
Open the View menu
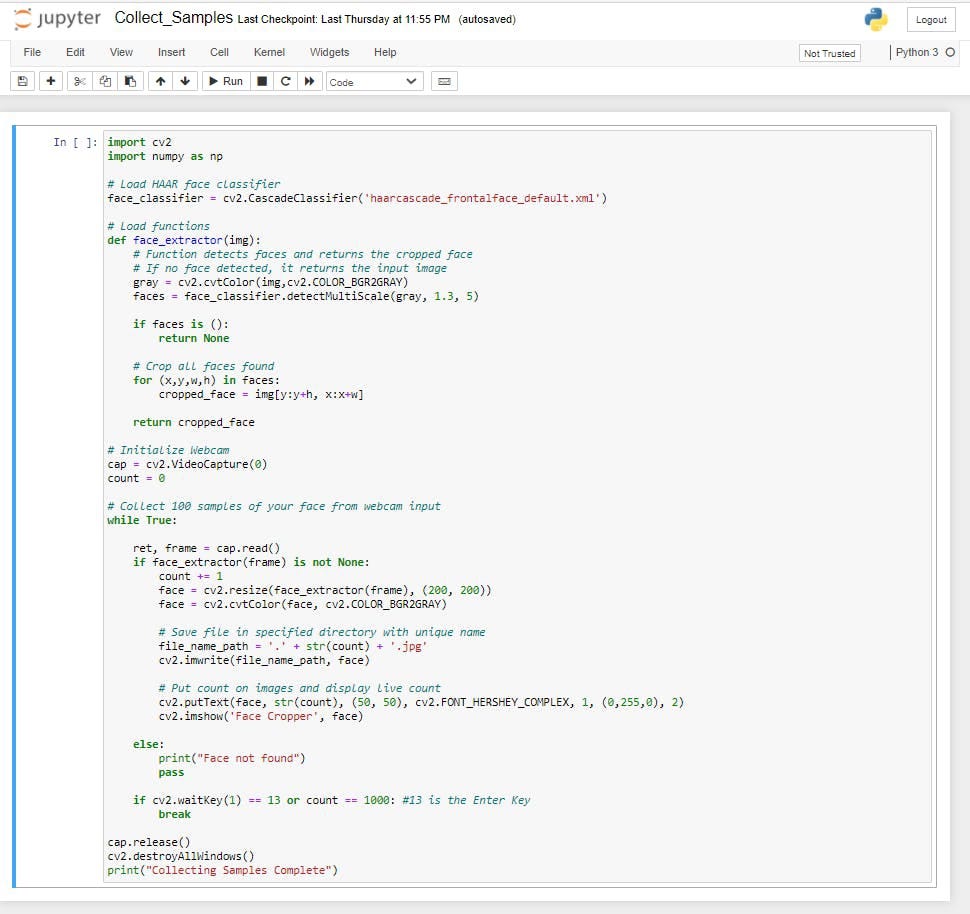pyautogui.click(x=121, y=52)
